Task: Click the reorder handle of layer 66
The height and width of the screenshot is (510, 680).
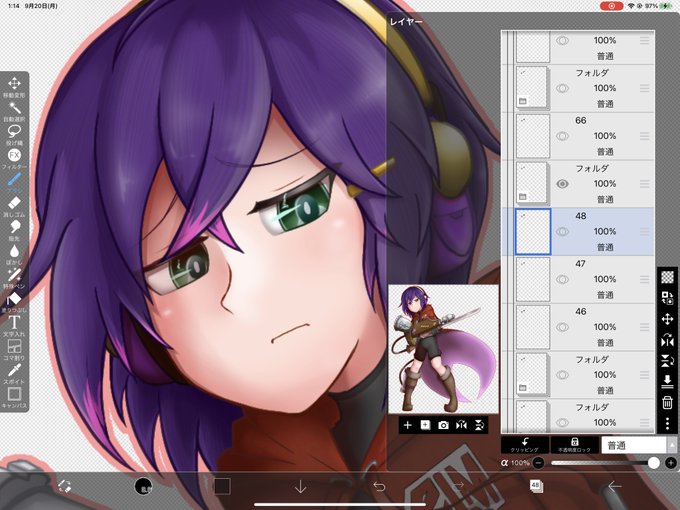Action: (644, 136)
